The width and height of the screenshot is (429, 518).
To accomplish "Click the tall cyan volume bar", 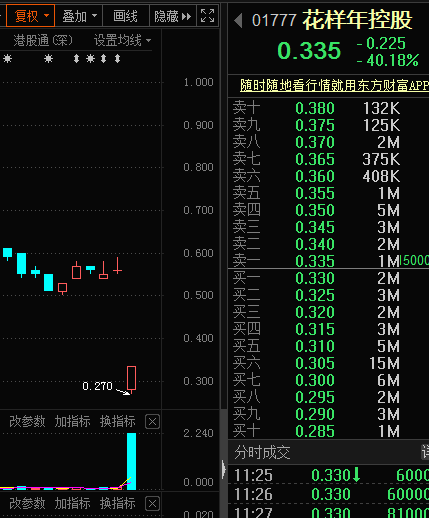I will (x=131, y=461).
